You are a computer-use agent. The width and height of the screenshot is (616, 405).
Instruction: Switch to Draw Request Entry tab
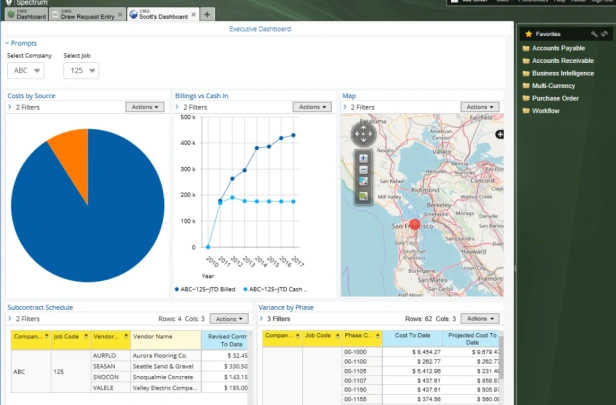(x=87, y=15)
